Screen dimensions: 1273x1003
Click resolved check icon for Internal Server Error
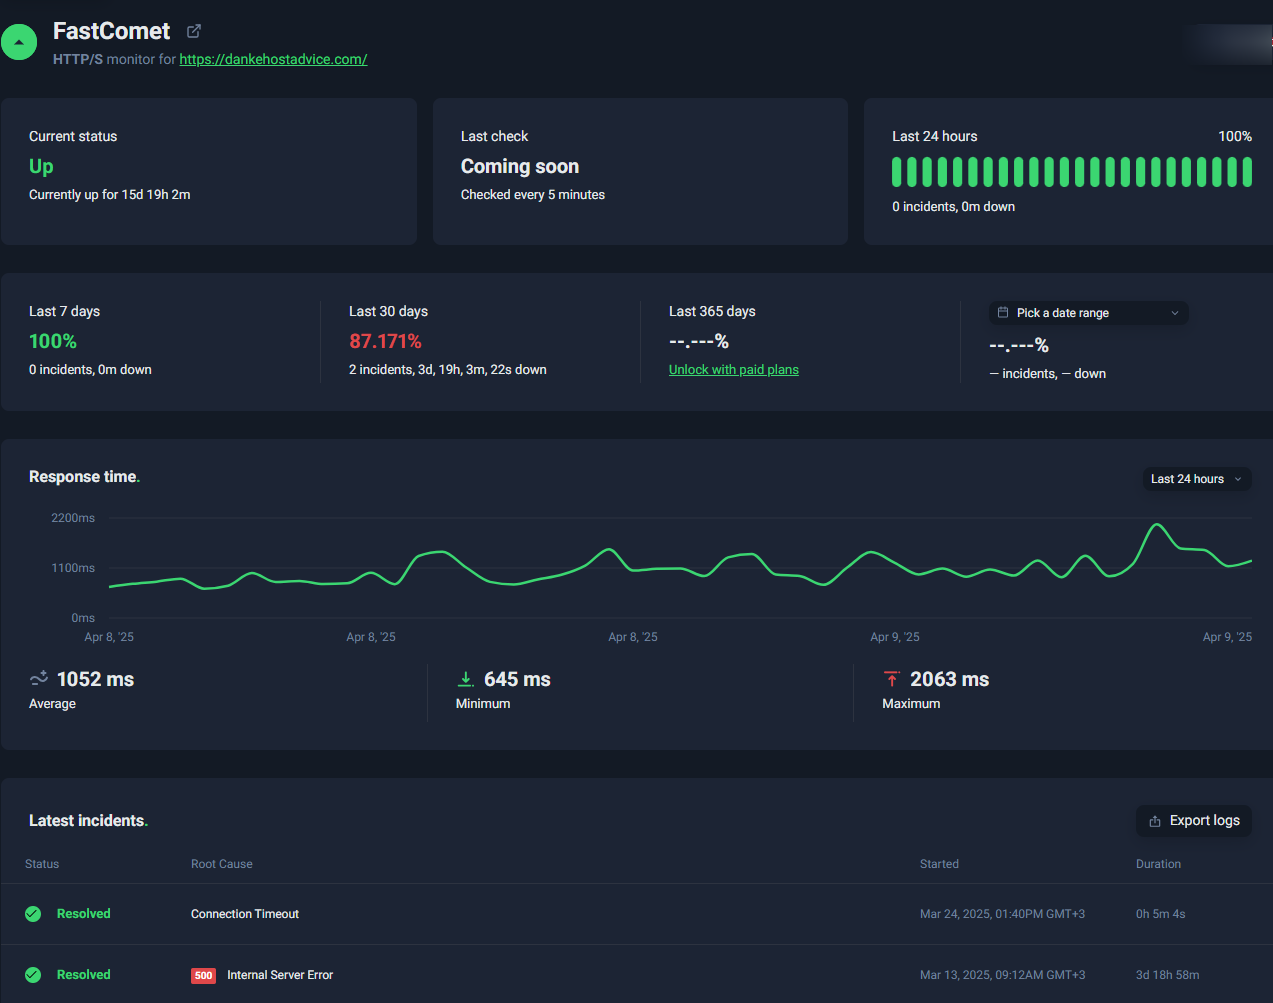click(x=33, y=975)
